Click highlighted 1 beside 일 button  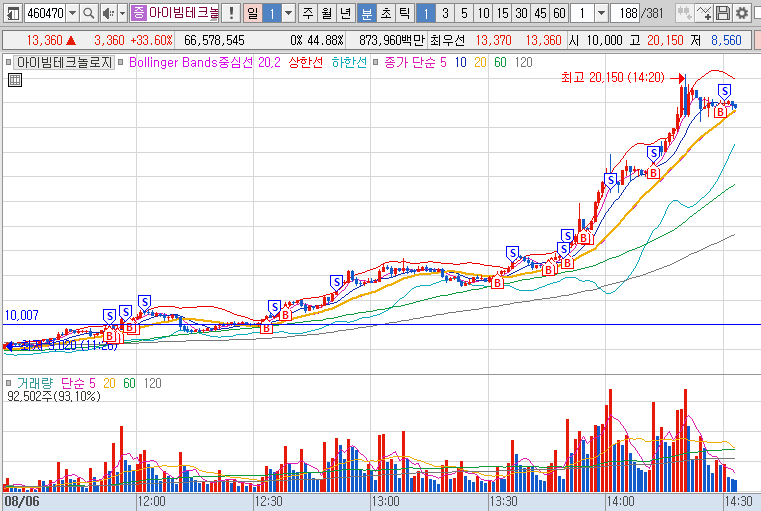click(x=272, y=13)
